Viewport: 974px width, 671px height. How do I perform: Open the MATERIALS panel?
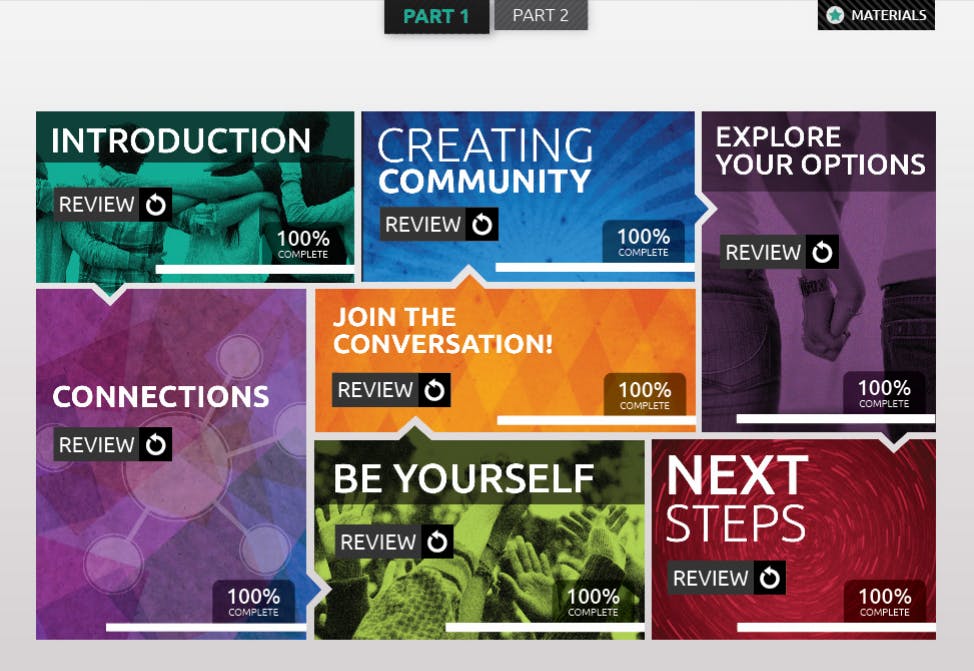[888, 15]
